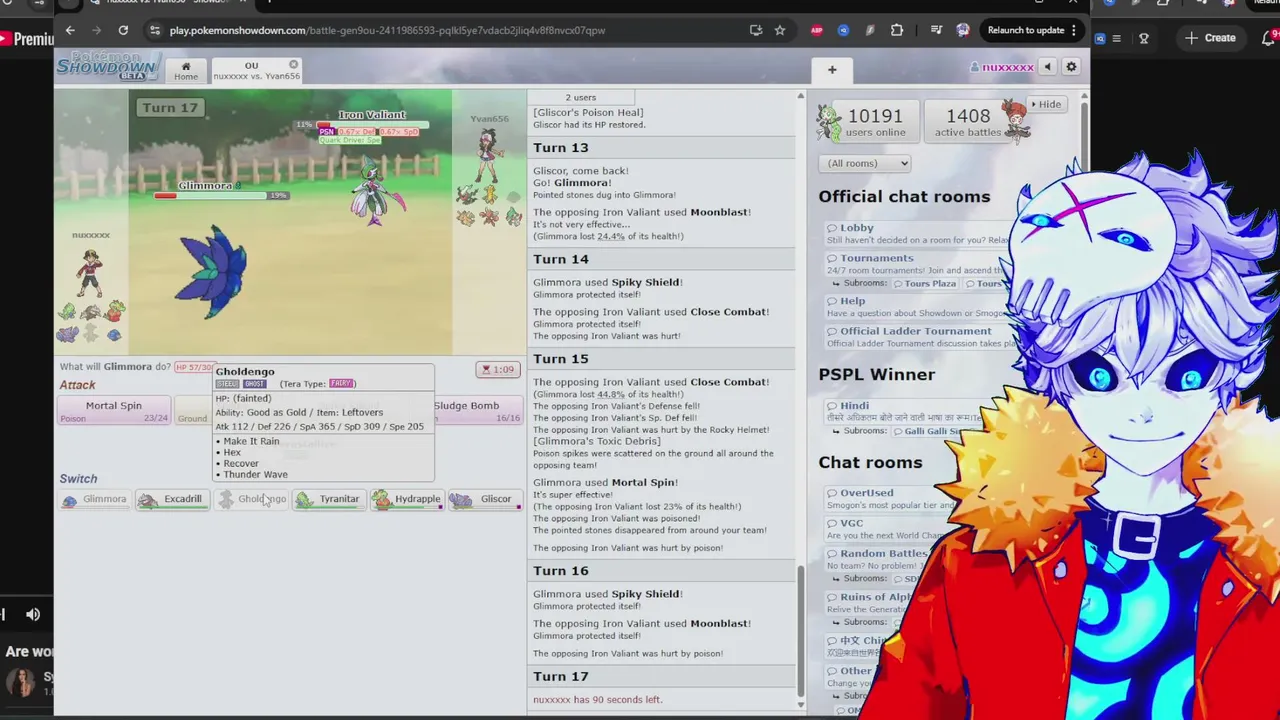Join the Tournaments chat room
Viewport: 1280px width, 720px height.
point(876,258)
